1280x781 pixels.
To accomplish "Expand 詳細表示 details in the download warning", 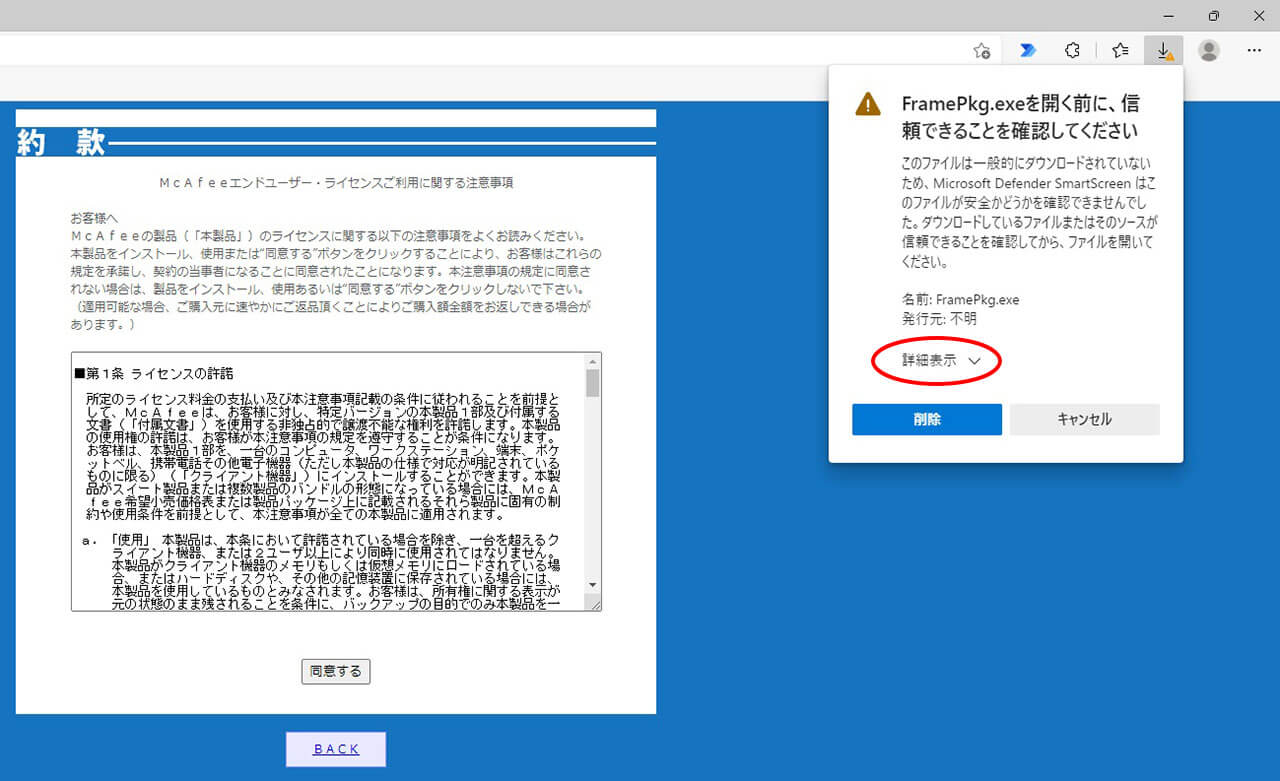I will pos(929,361).
